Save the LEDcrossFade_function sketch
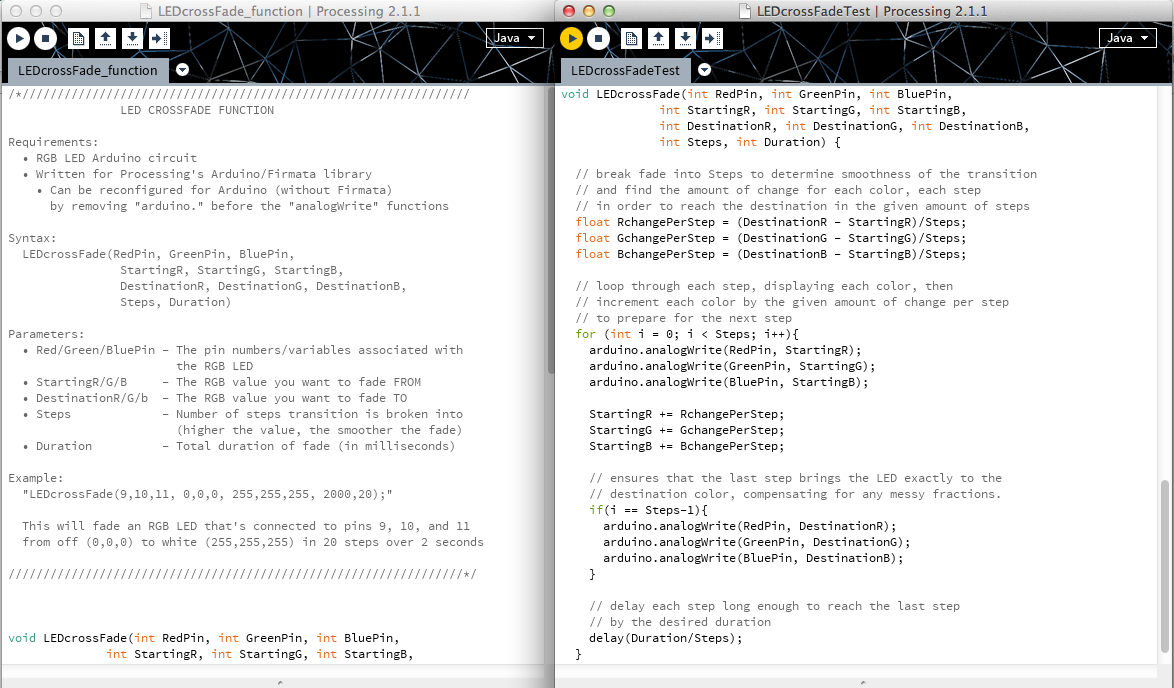Viewport: 1174px width, 688px height. (133, 38)
